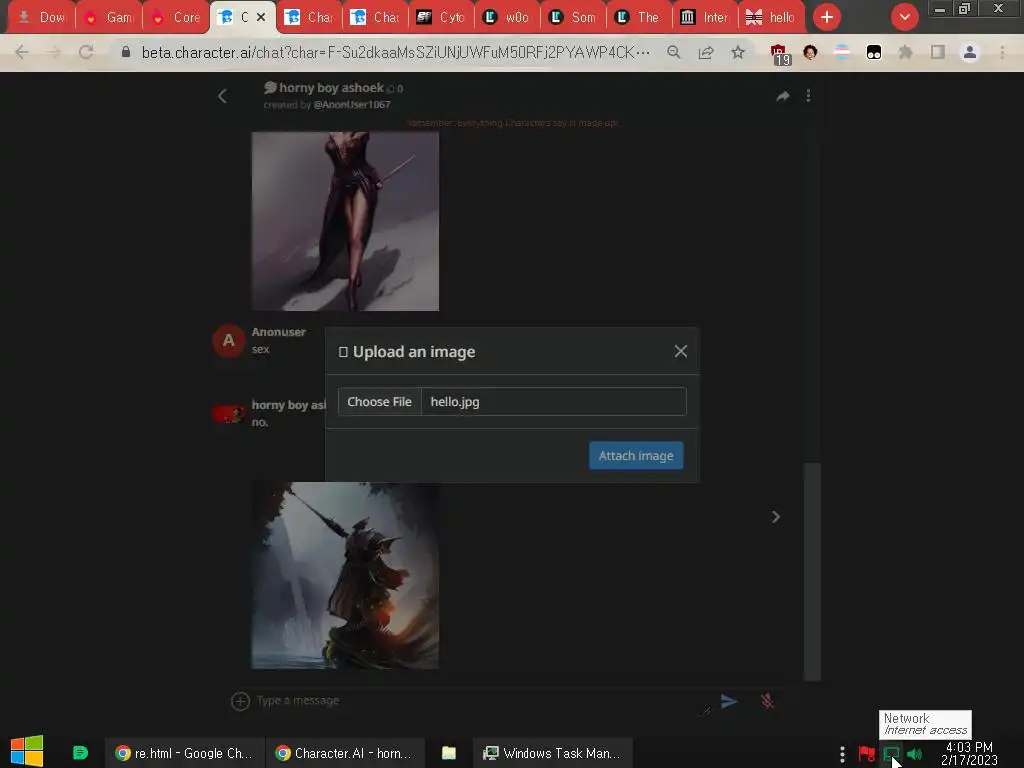Viewport: 1024px width, 768px height.
Task: Click the chat scrollbar thumb
Action: [x=812, y=571]
